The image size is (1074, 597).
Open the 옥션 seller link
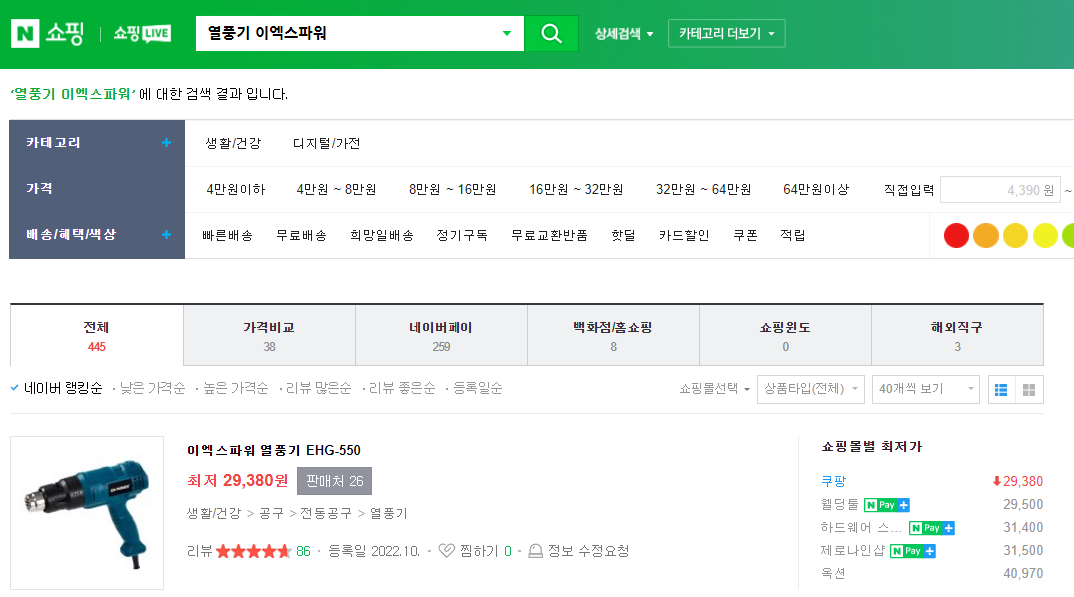coord(833,574)
